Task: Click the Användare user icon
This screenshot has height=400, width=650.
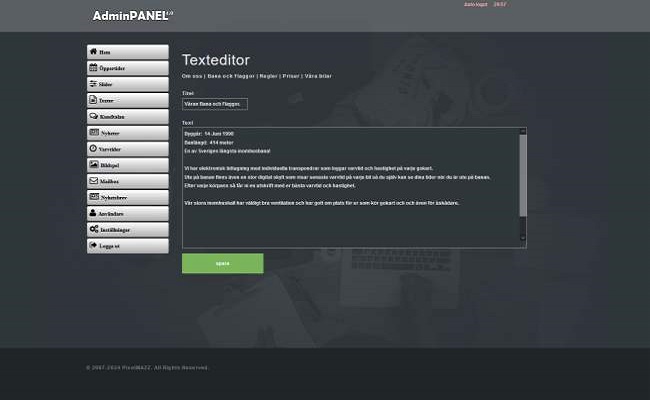Action: (93, 213)
